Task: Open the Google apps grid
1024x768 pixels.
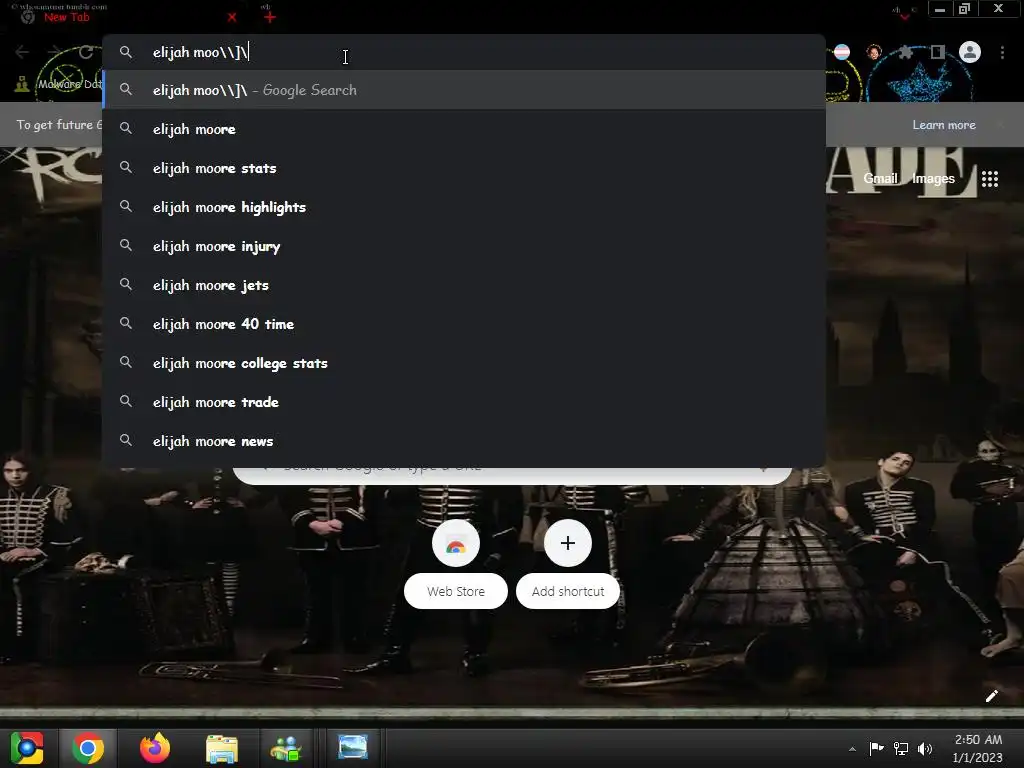Action: (990, 178)
